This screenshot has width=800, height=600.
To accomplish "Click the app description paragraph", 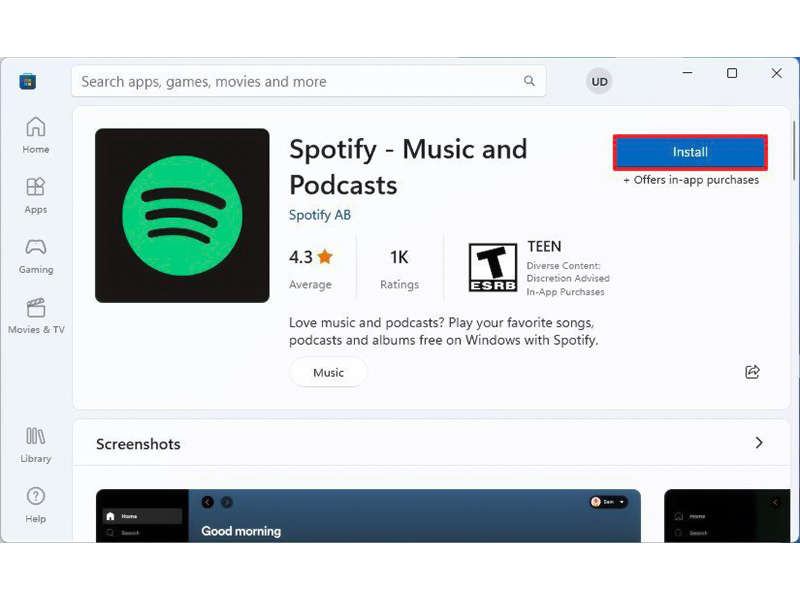I will click(443, 331).
